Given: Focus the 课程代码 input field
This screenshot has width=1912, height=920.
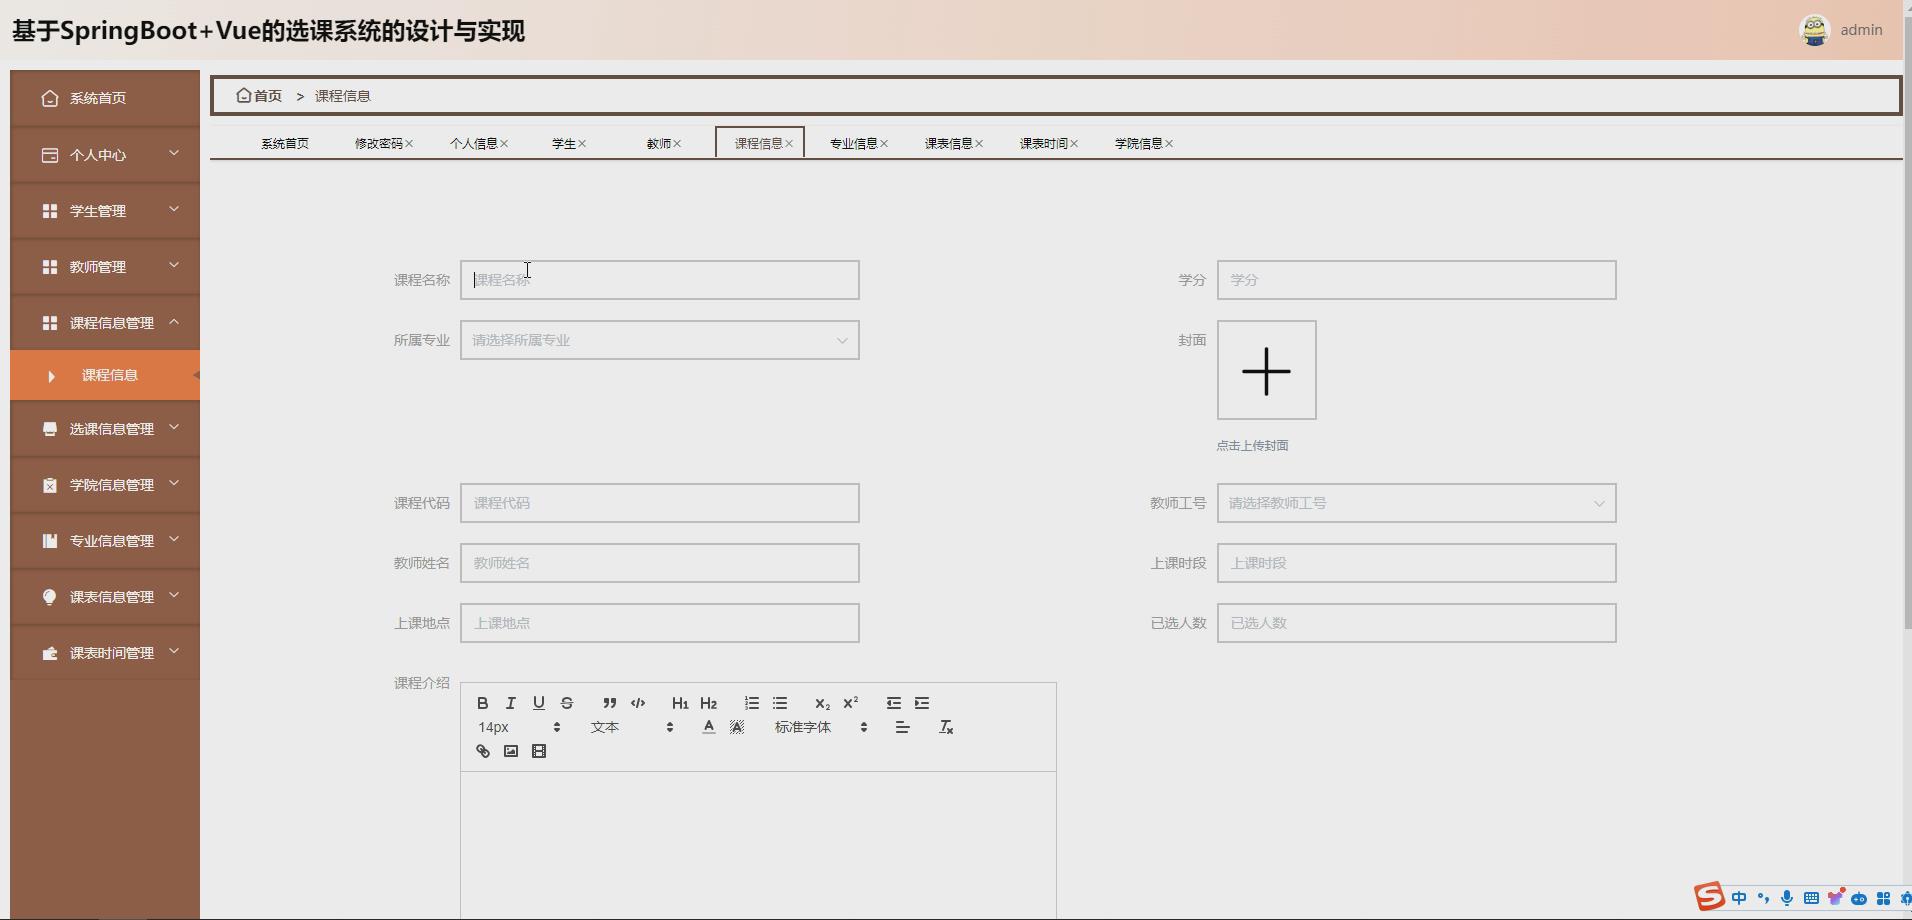Looking at the screenshot, I should tap(660, 503).
